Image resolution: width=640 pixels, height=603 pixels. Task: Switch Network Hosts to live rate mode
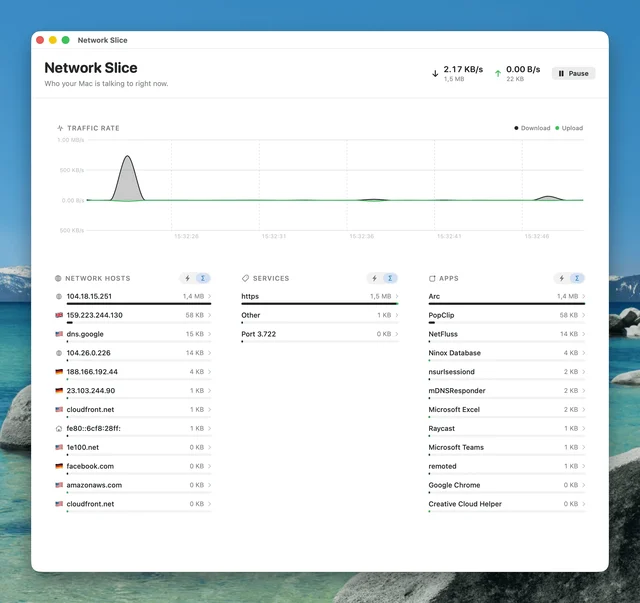[x=187, y=278]
